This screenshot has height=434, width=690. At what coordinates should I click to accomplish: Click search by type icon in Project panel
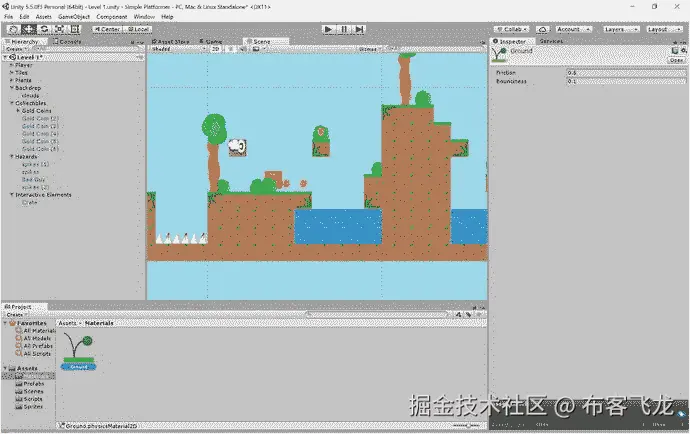459,314
